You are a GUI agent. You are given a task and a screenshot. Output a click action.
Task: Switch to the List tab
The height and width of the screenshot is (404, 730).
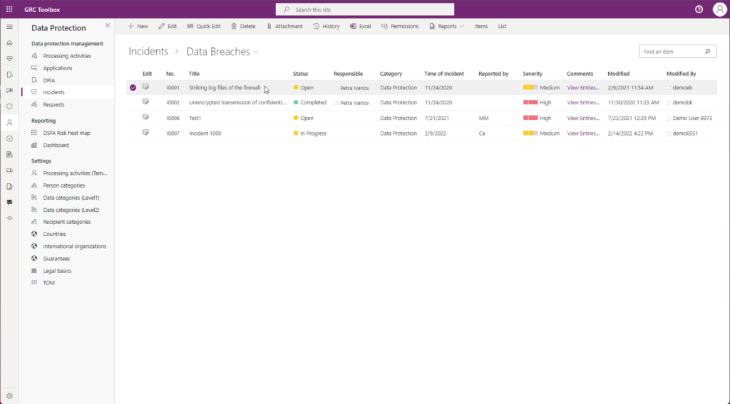pos(502,27)
